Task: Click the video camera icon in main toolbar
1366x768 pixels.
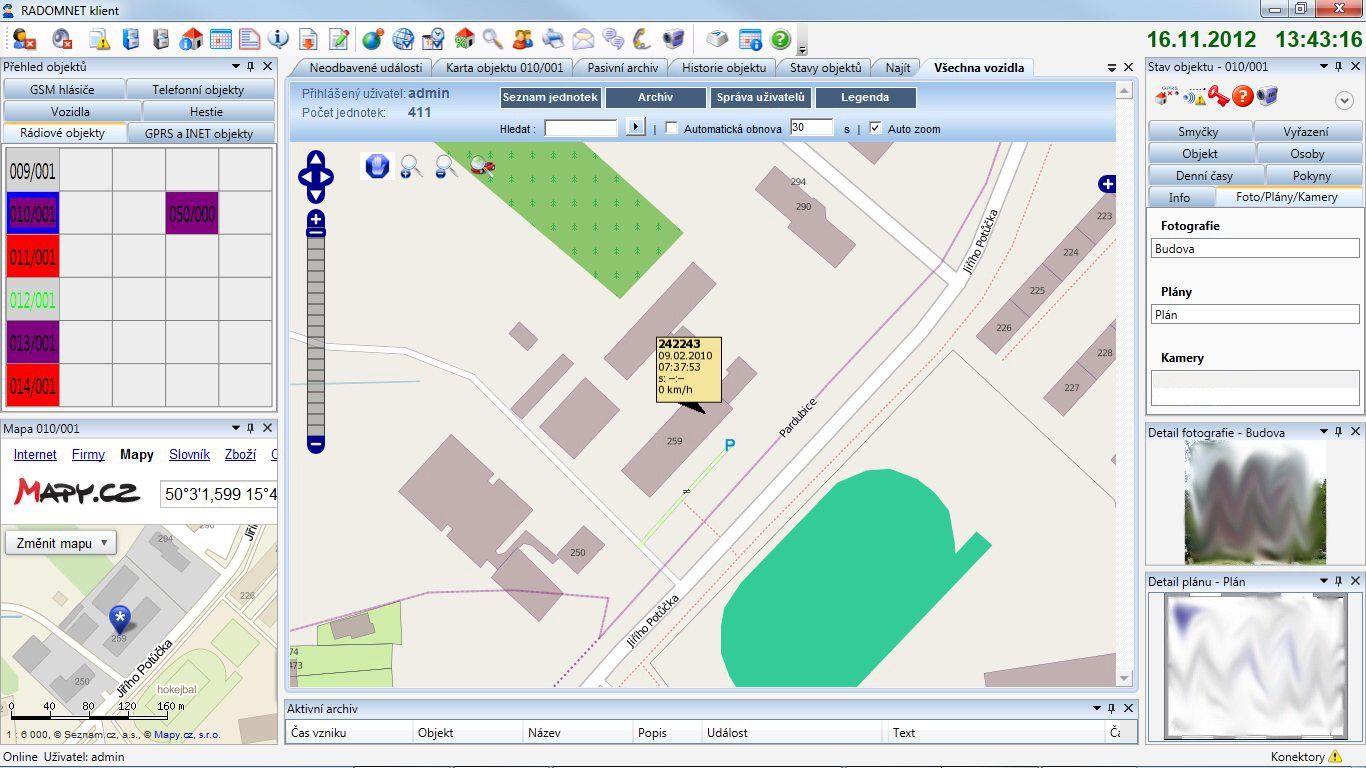Action: [x=674, y=40]
